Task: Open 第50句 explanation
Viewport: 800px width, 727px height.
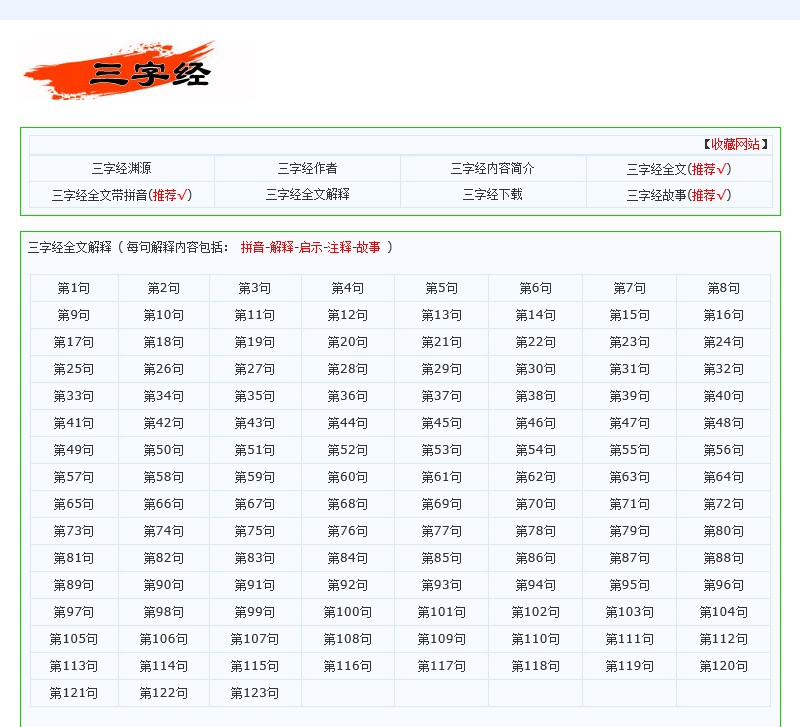Action: 163,450
